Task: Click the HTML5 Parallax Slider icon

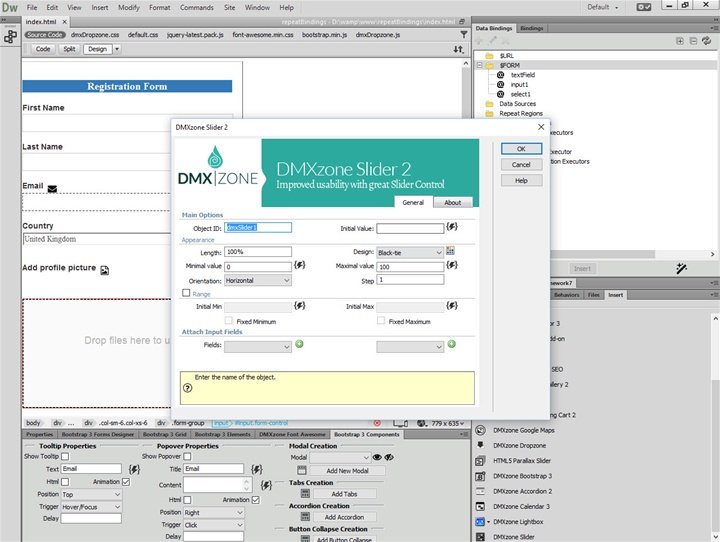Action: click(x=480, y=461)
